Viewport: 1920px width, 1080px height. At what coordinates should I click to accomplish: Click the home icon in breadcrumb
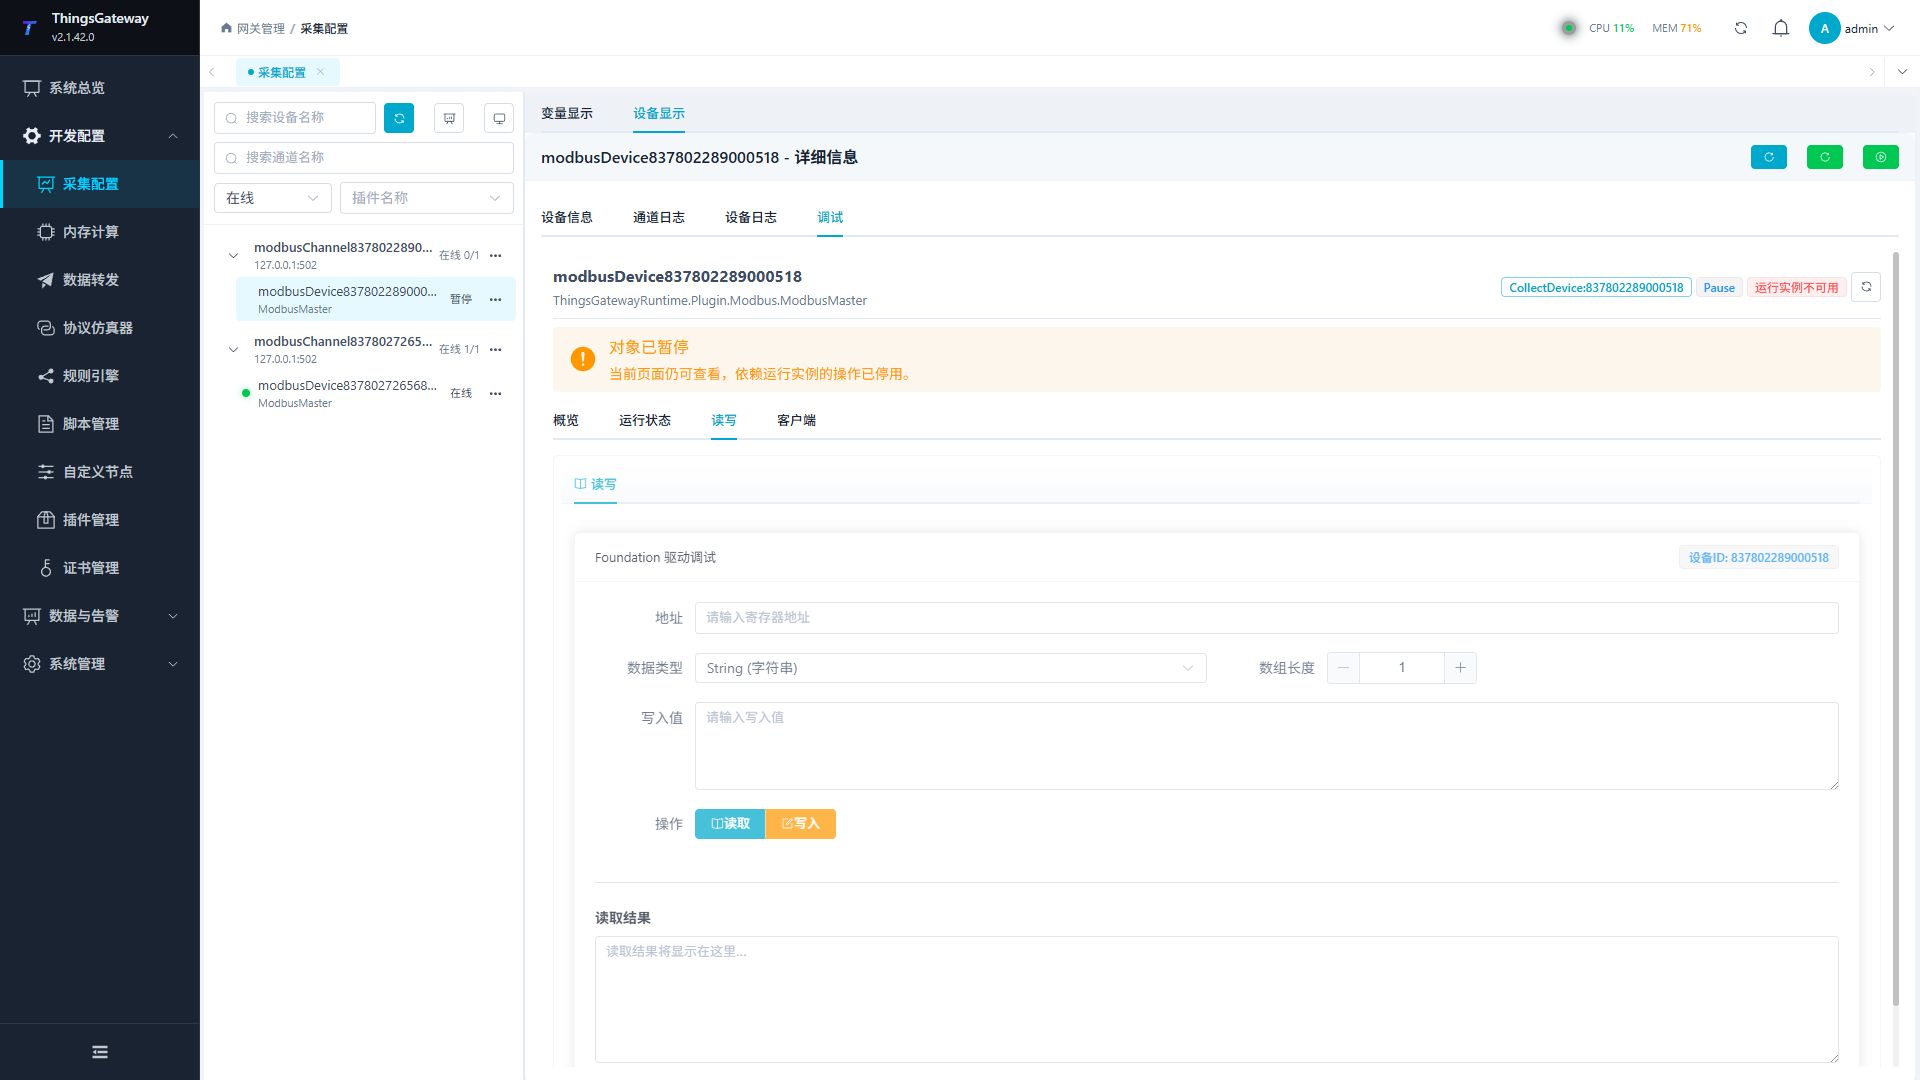(x=226, y=28)
